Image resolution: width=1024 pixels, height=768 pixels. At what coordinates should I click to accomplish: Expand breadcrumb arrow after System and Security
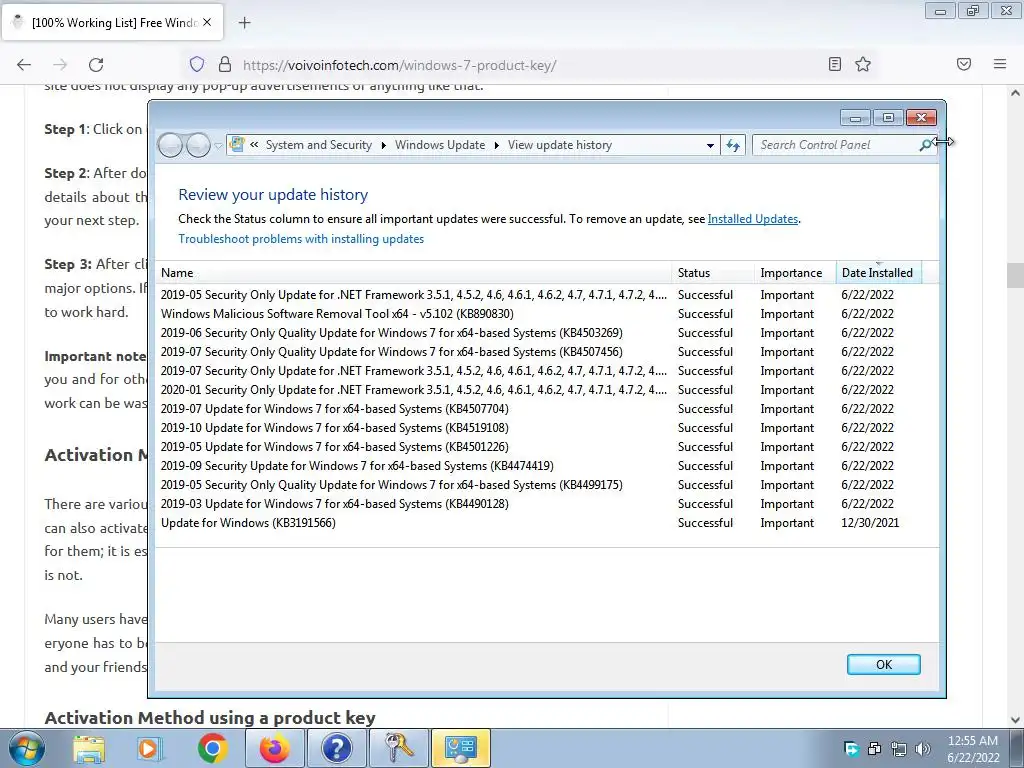[x=383, y=145]
